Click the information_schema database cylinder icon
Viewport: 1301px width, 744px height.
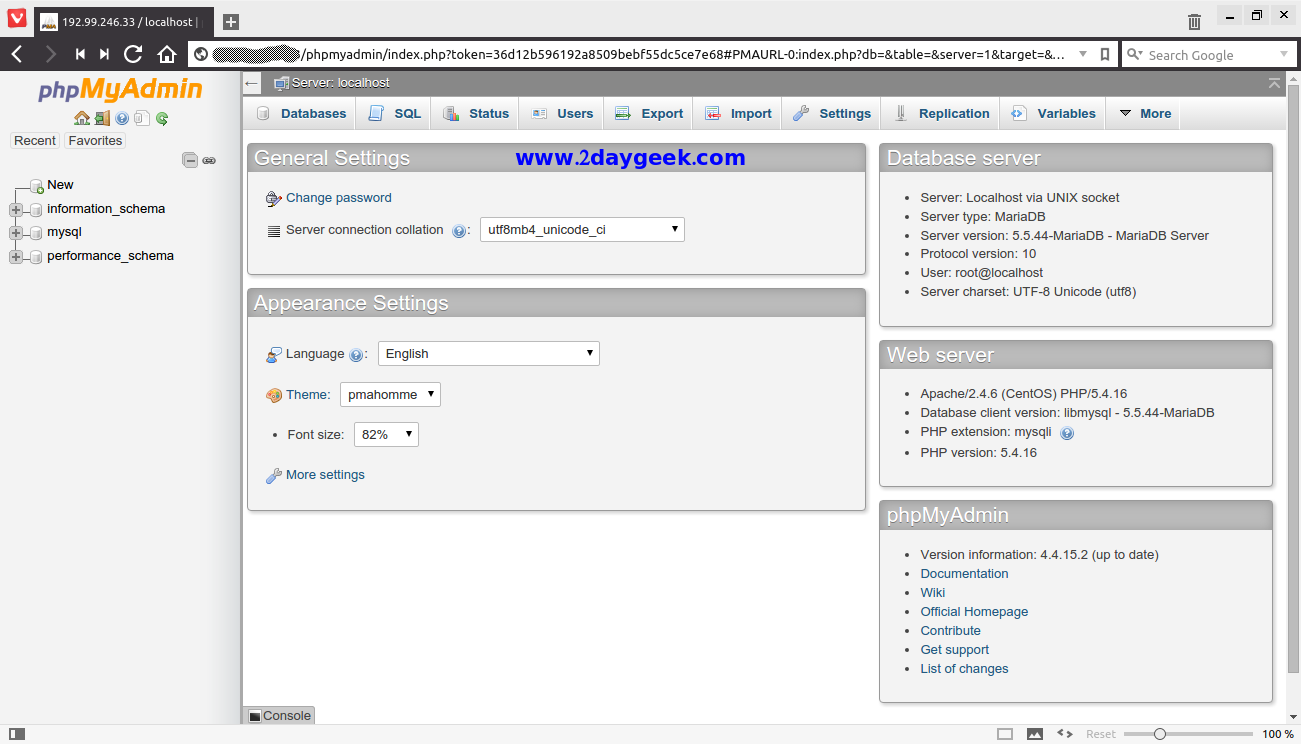coord(36,210)
